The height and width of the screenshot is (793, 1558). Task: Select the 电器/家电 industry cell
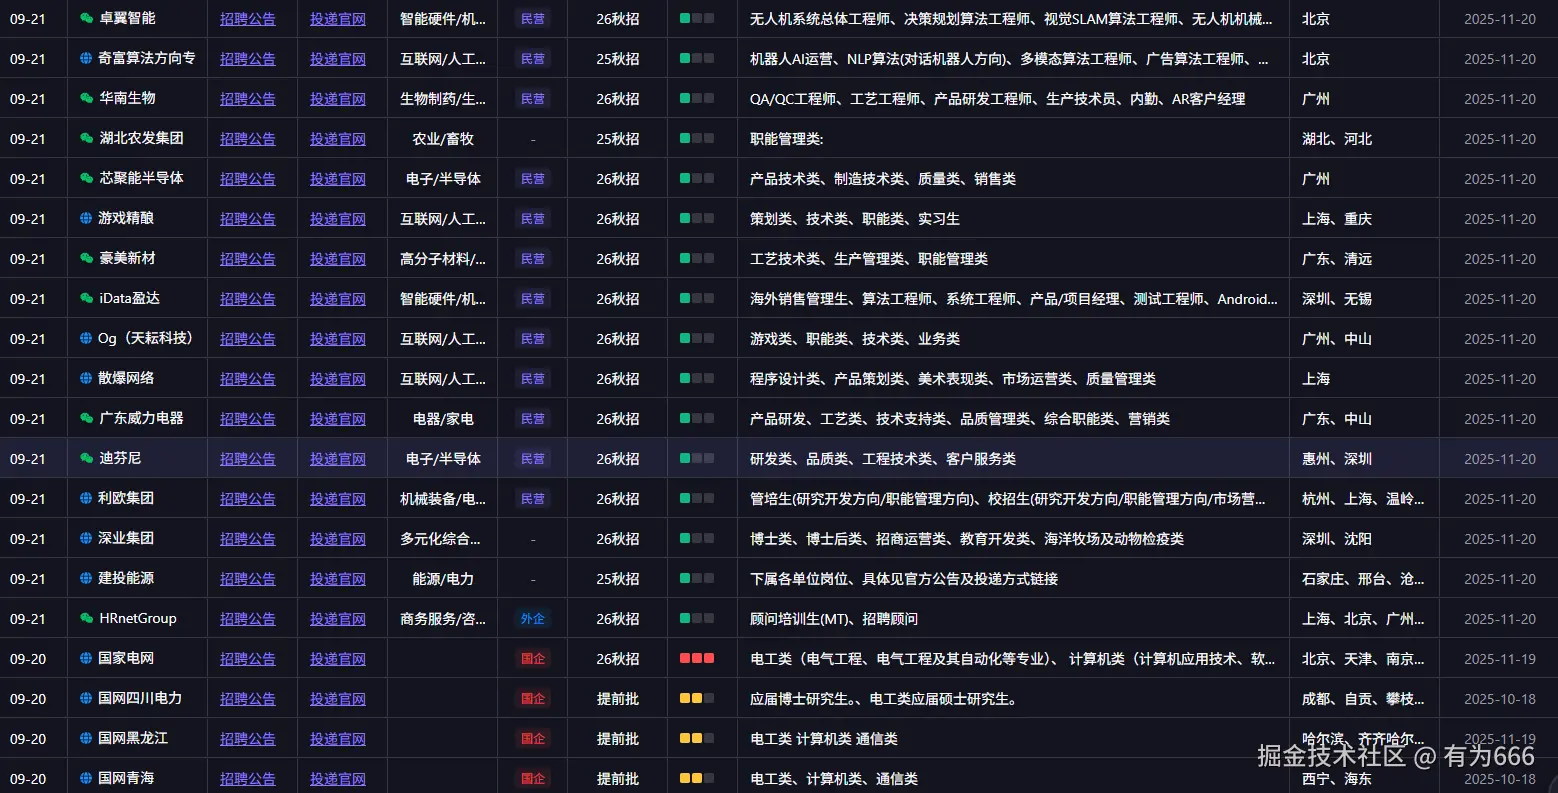click(x=443, y=419)
